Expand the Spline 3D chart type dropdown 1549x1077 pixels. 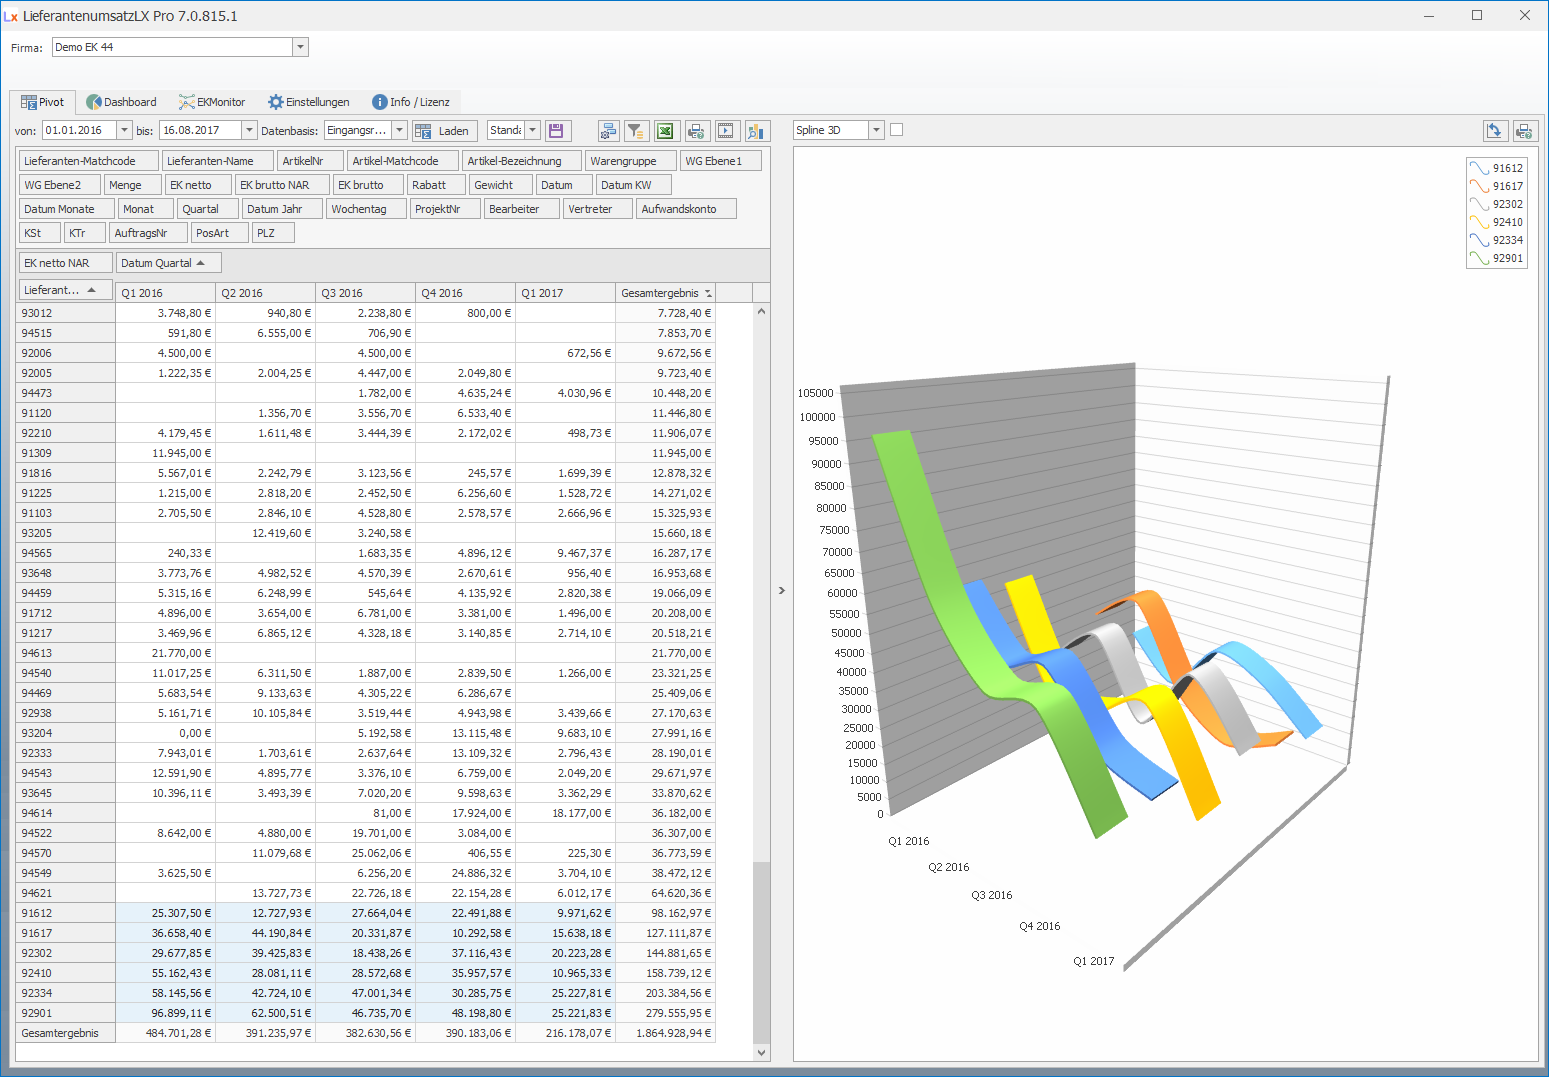pos(876,130)
